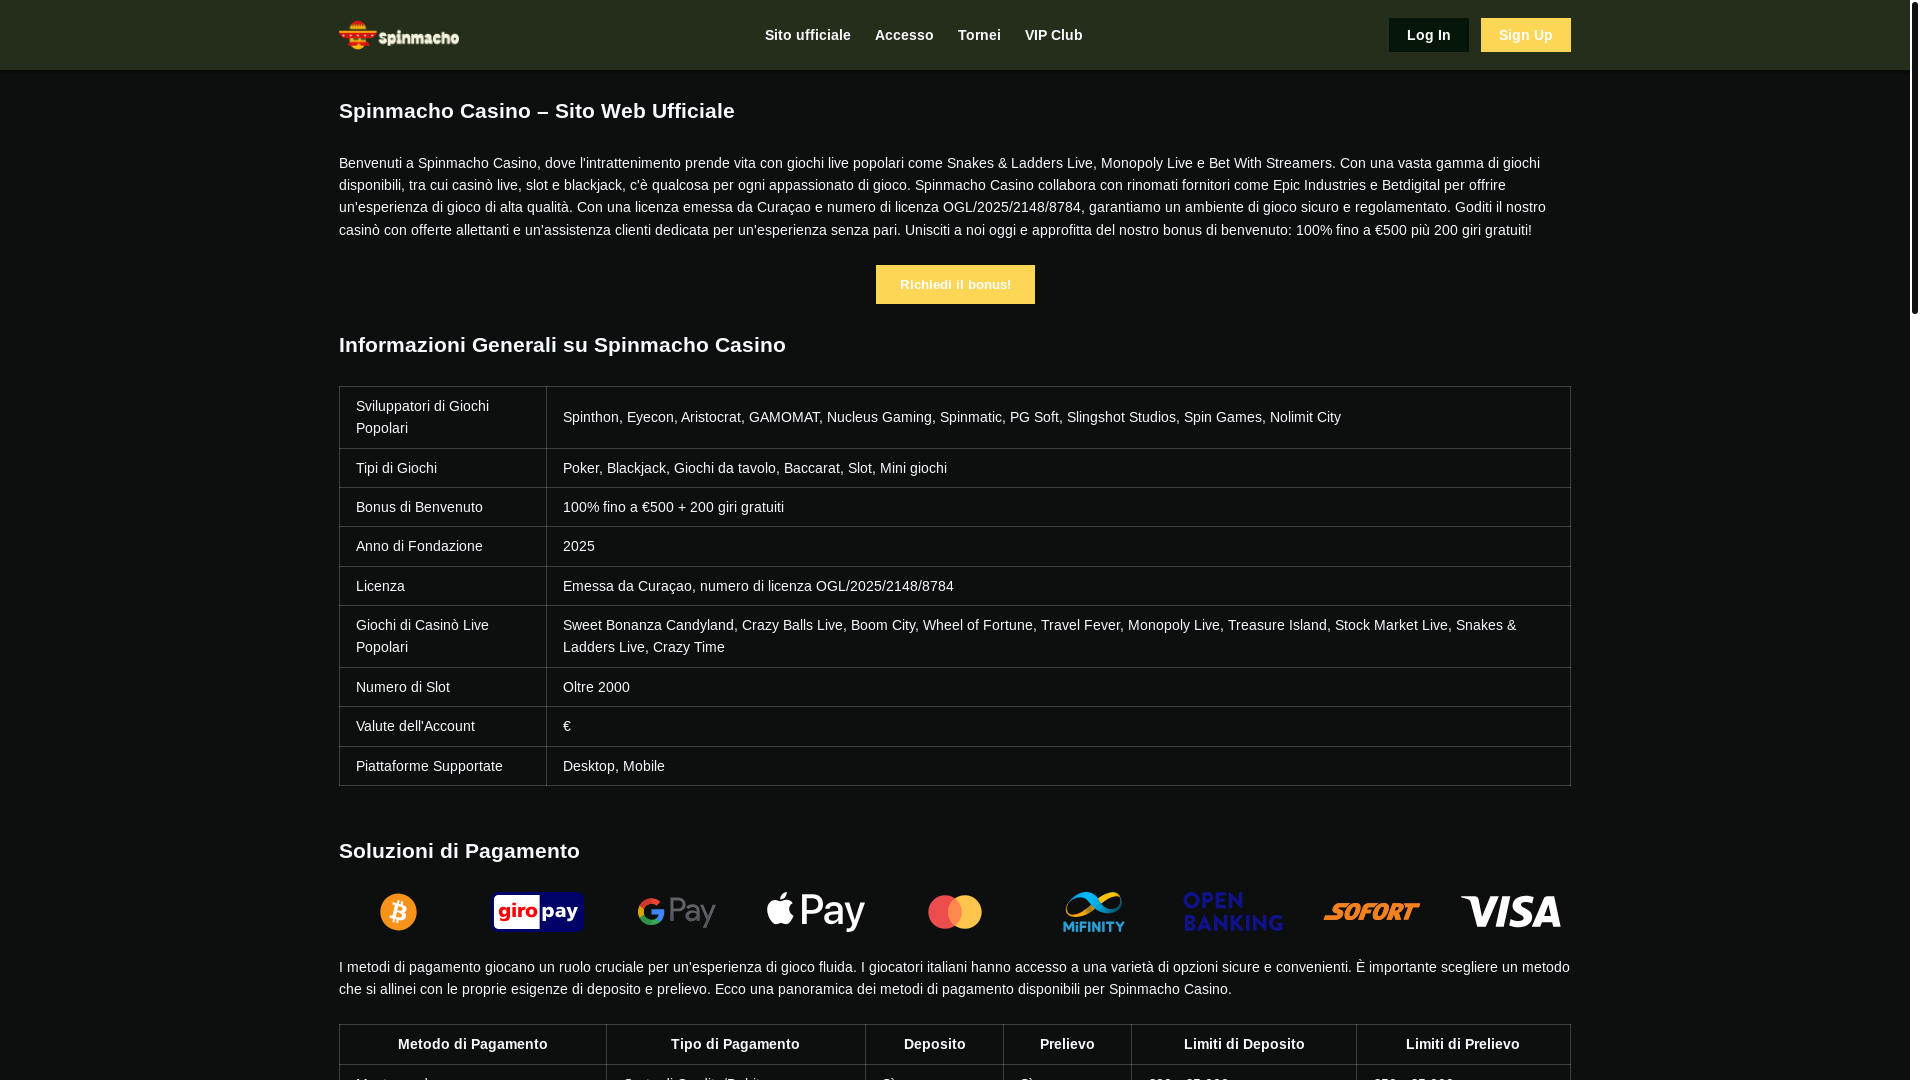
Task: Click the Apple Pay logo
Action: pos(816,912)
